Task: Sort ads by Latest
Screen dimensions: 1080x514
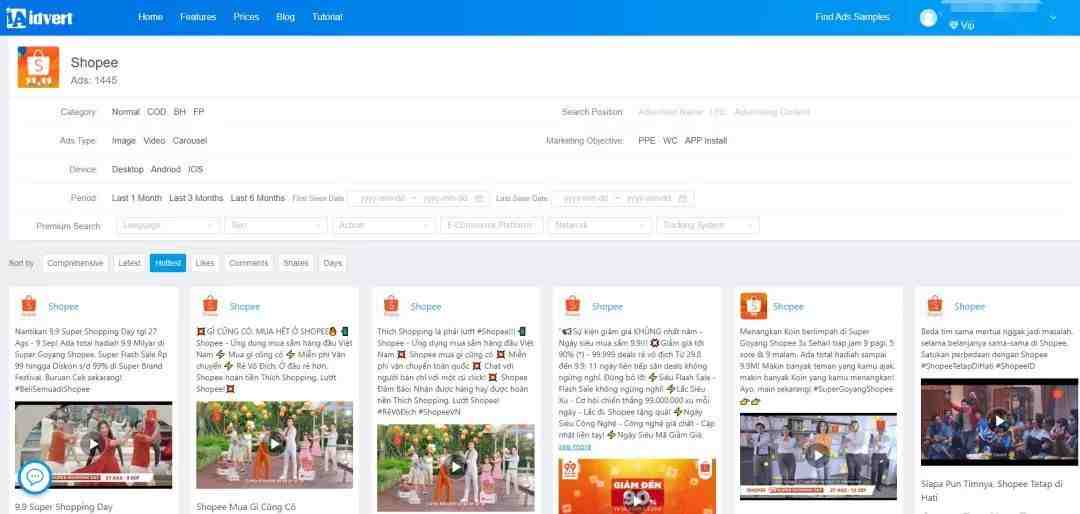Action: tap(129, 263)
